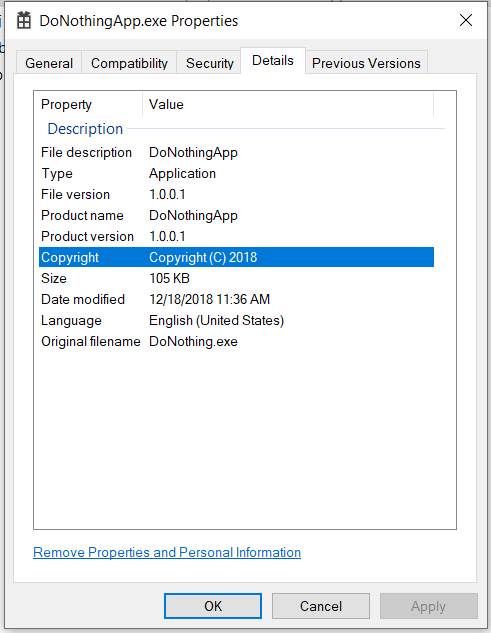Screen dimensions: 491x633
Task: Select the Date modified row
Action: pos(237,300)
